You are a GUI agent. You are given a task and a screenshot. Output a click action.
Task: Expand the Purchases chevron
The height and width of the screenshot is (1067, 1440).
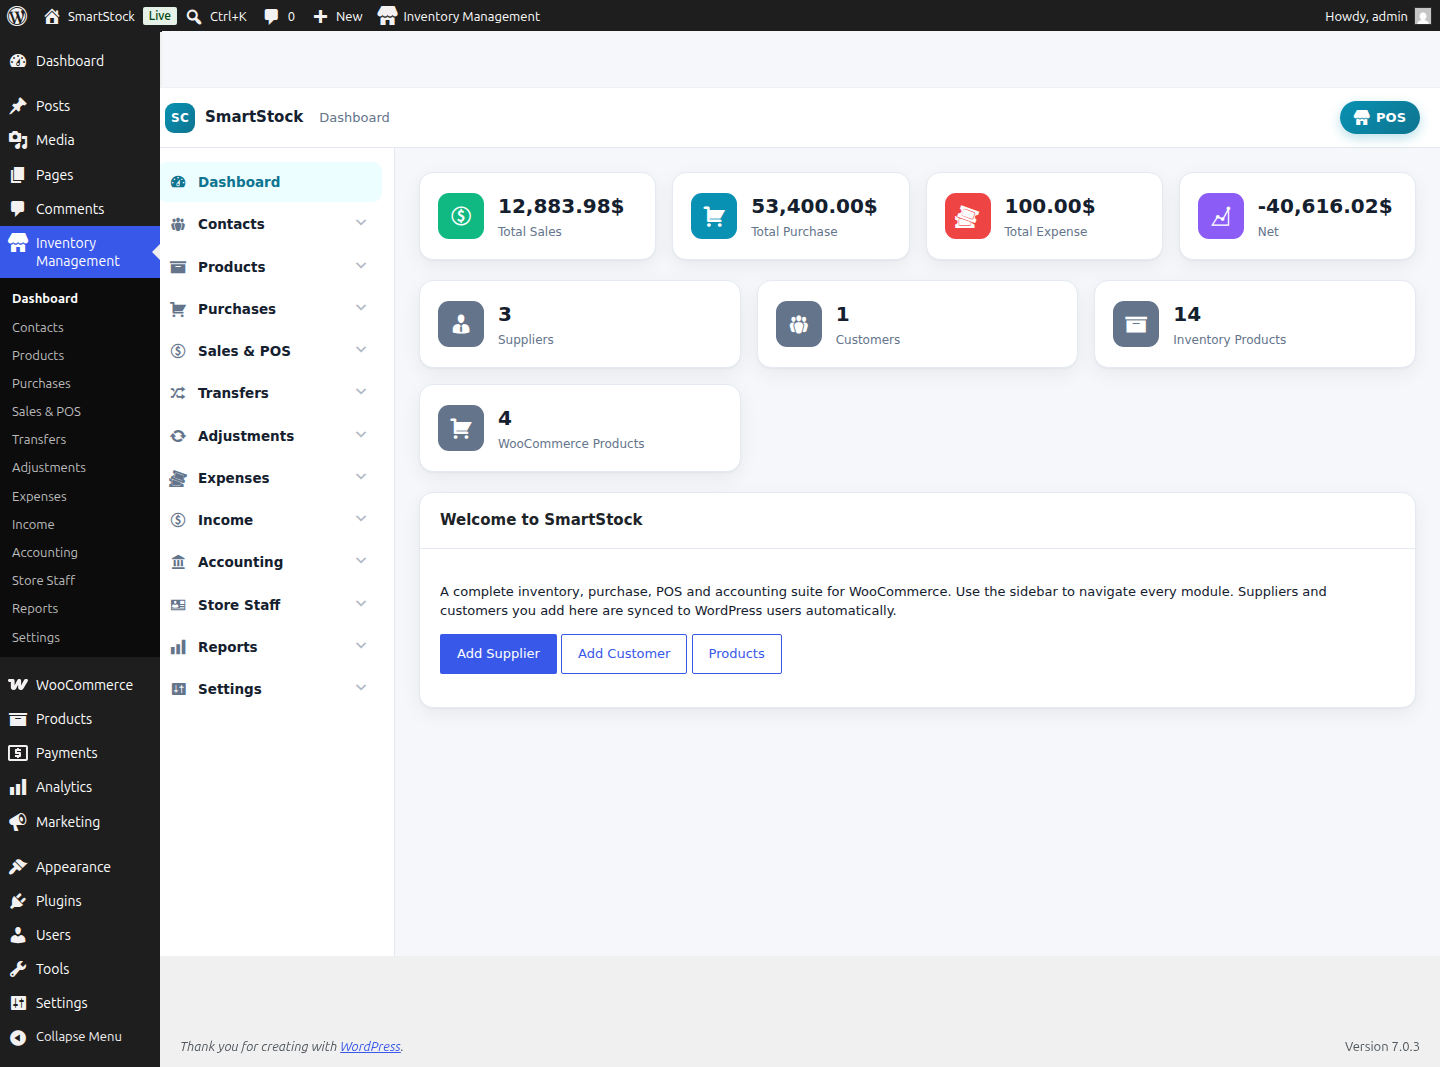pyautogui.click(x=361, y=308)
